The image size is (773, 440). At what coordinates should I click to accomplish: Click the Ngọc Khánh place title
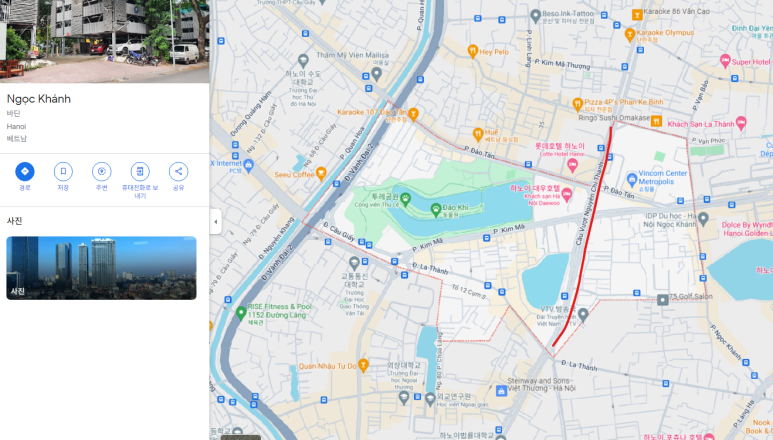tap(39, 99)
